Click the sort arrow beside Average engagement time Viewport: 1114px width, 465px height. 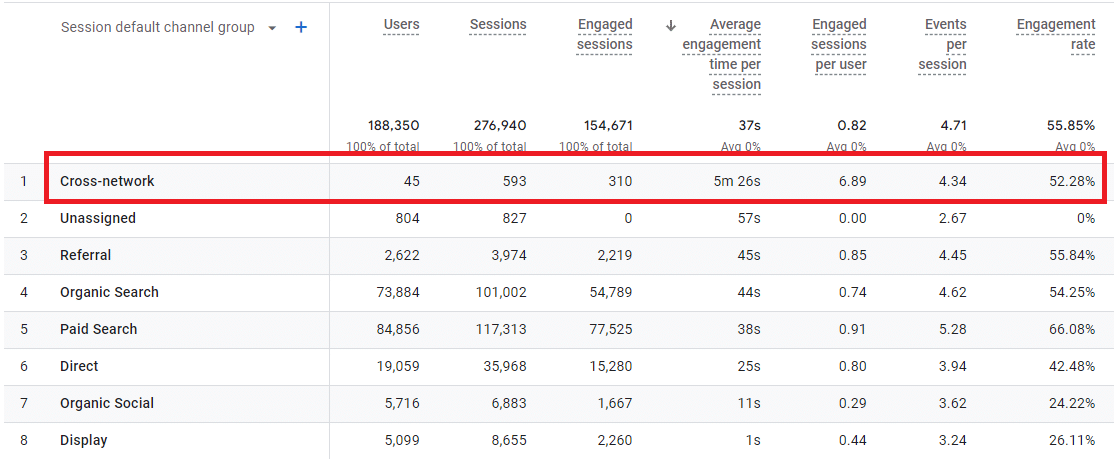pos(670,25)
